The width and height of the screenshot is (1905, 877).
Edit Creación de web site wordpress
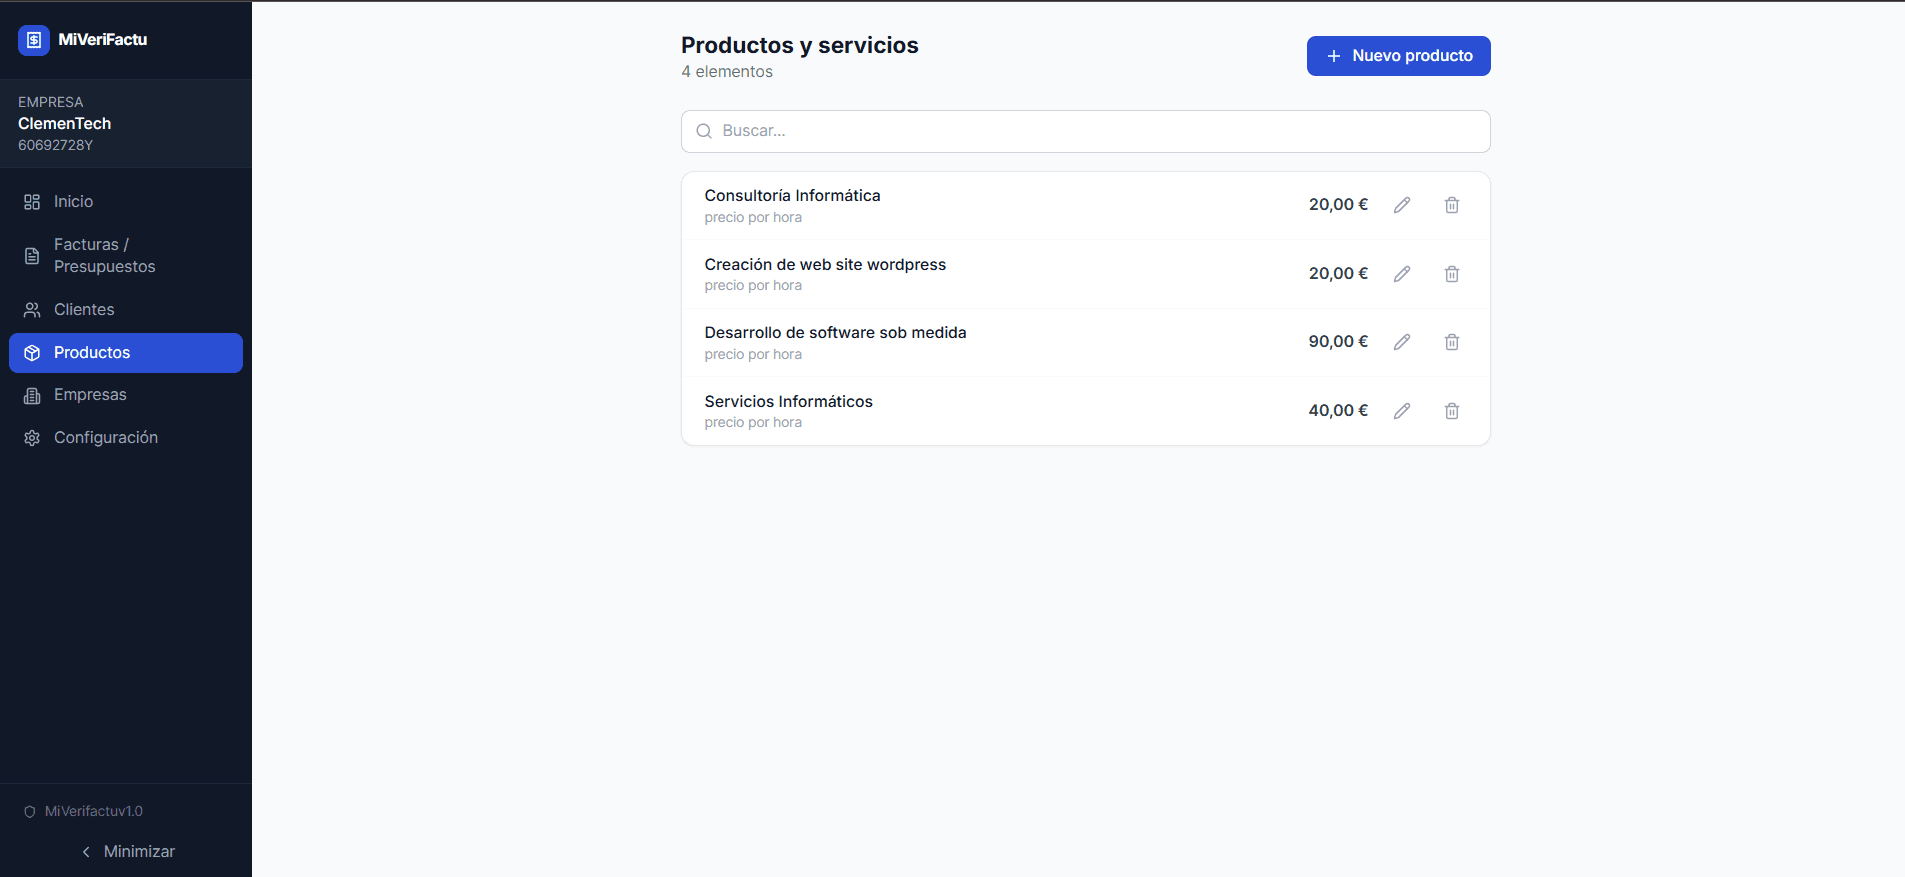(x=1402, y=274)
